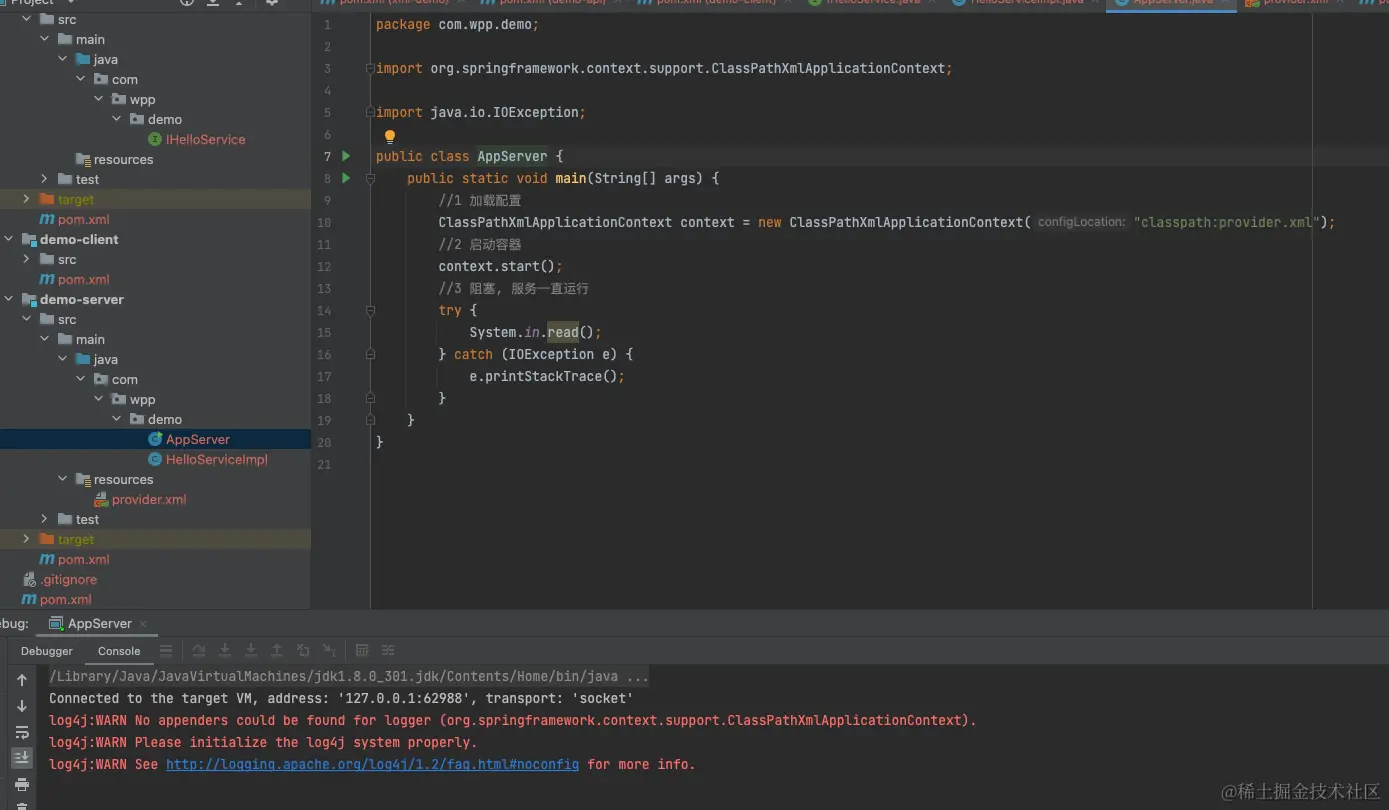1389x810 pixels.
Task: Click the IHelloService interface icon
Action: 155,139
